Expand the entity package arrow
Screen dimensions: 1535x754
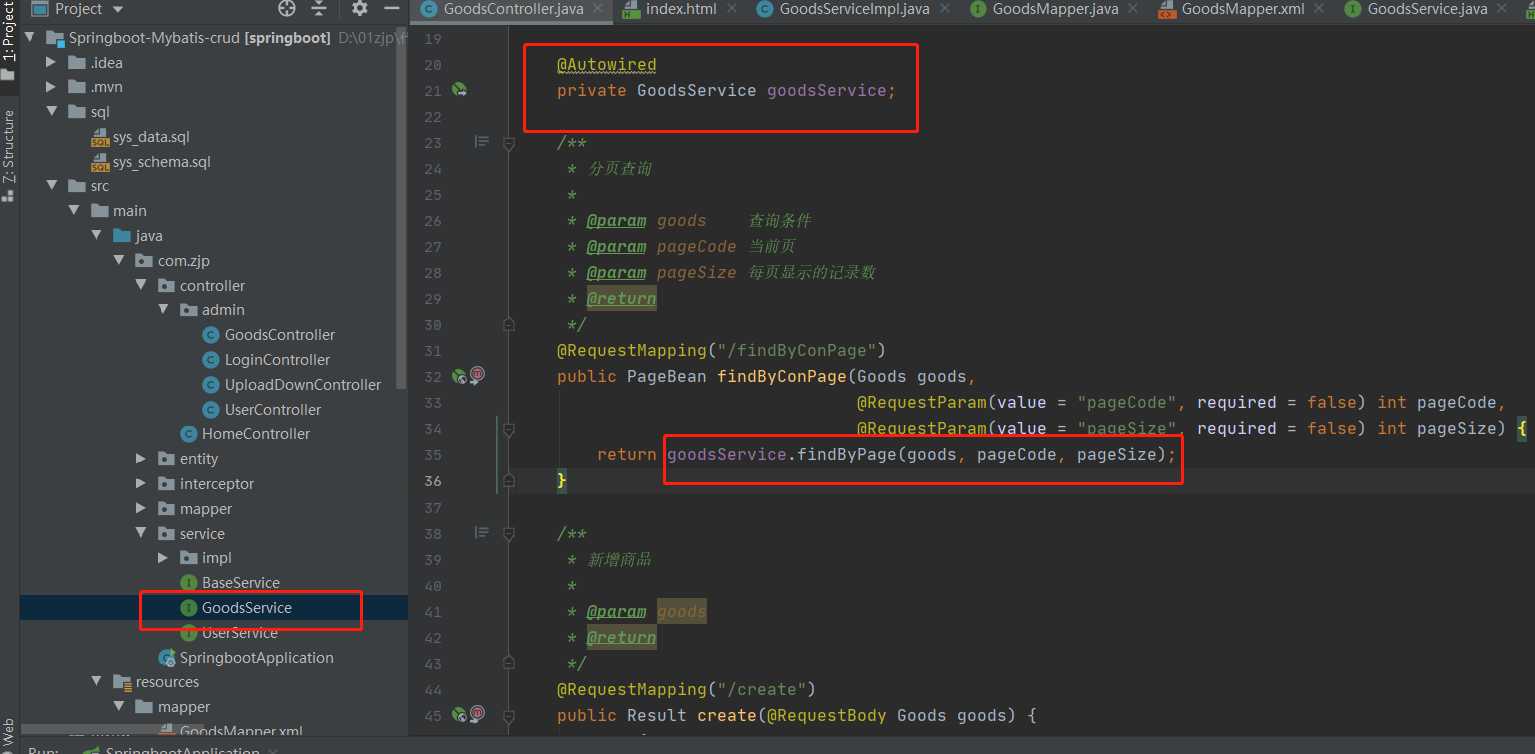click(x=141, y=459)
